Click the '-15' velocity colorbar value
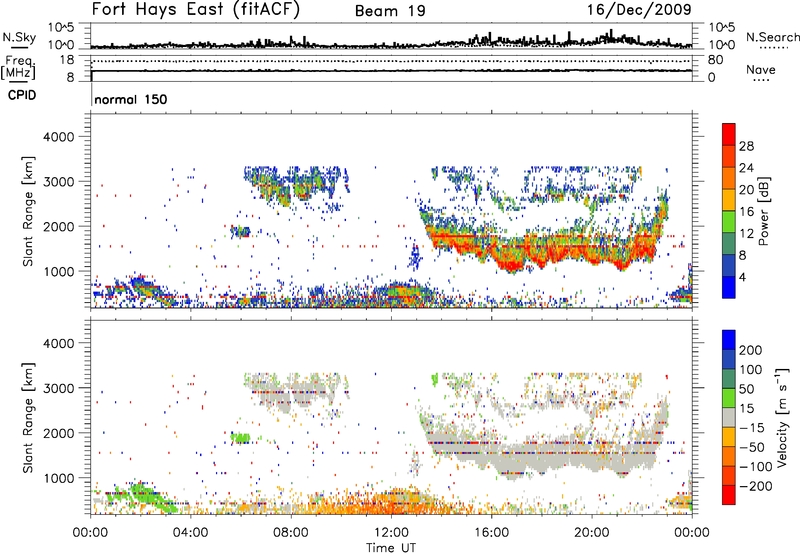The image size is (800, 554). (752, 428)
